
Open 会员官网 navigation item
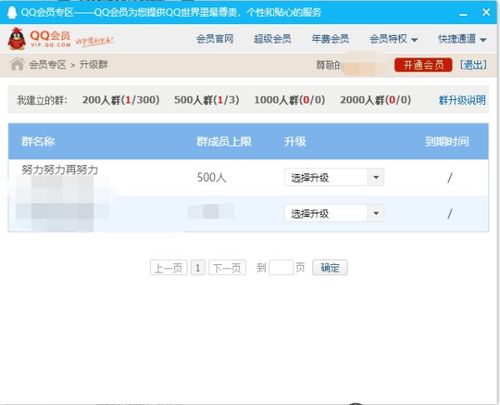(x=215, y=39)
